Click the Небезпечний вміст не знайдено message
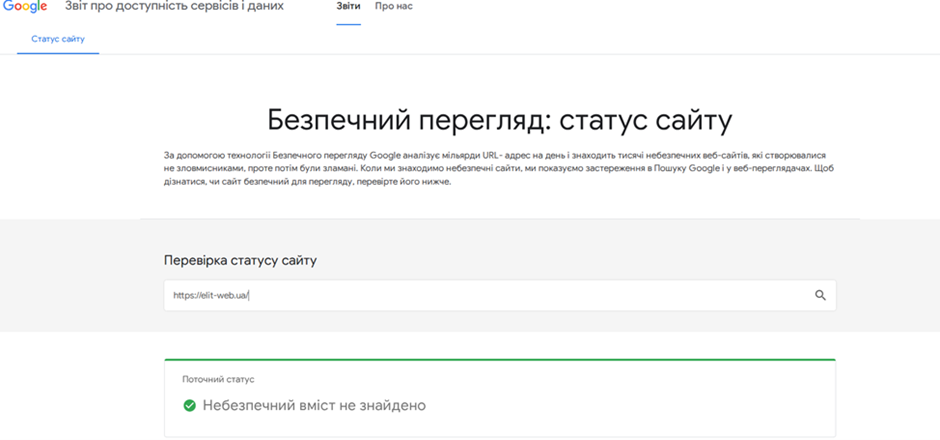940x440 pixels. pyautogui.click(x=314, y=405)
